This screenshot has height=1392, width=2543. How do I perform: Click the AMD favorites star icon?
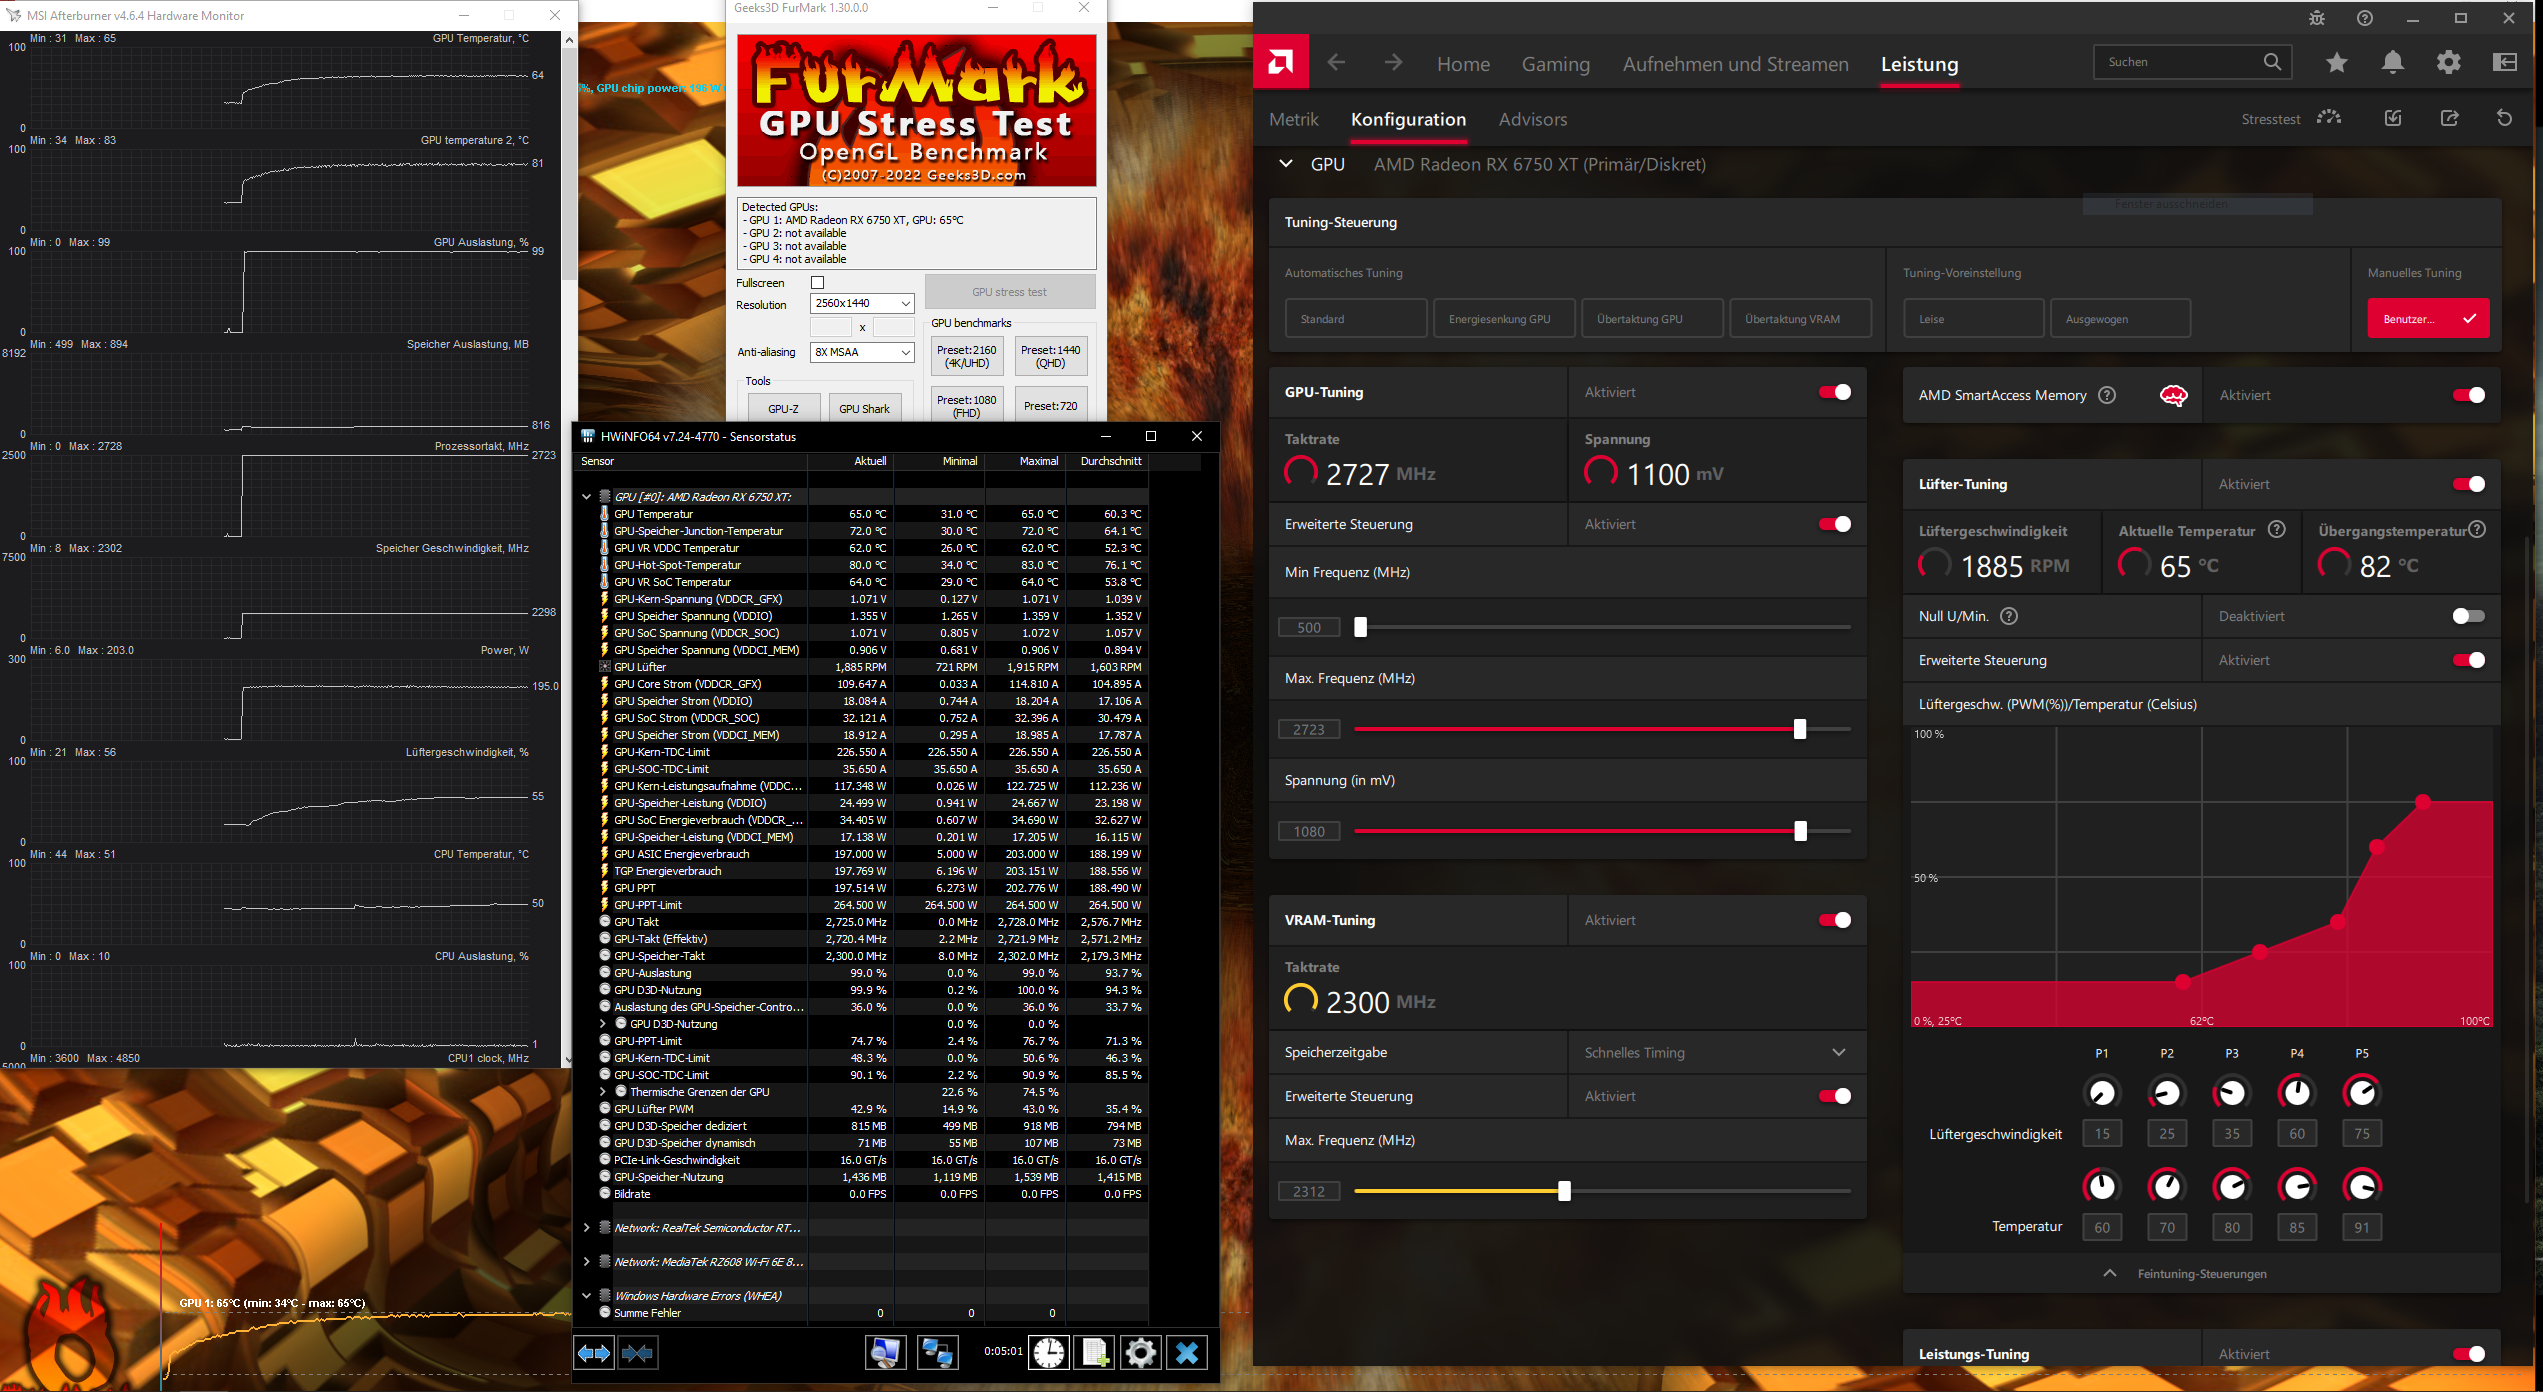tap(2336, 63)
